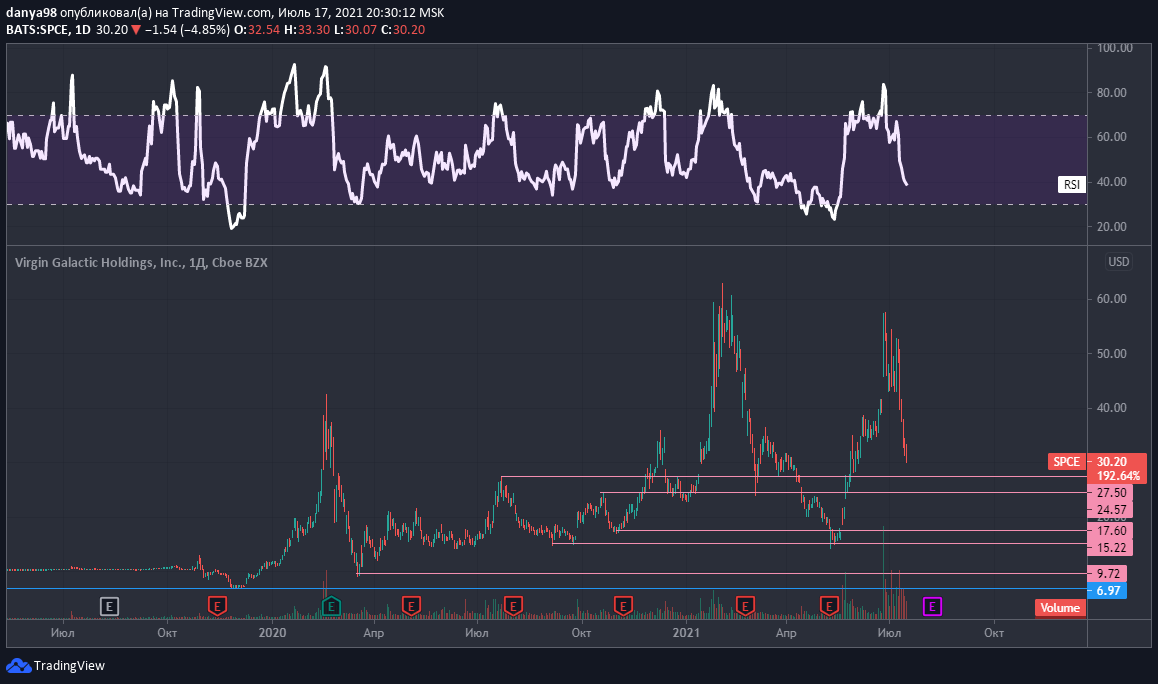Image resolution: width=1158 pixels, height=684 pixels.
Task: Click the 2021 time axis label
Action: (x=686, y=633)
